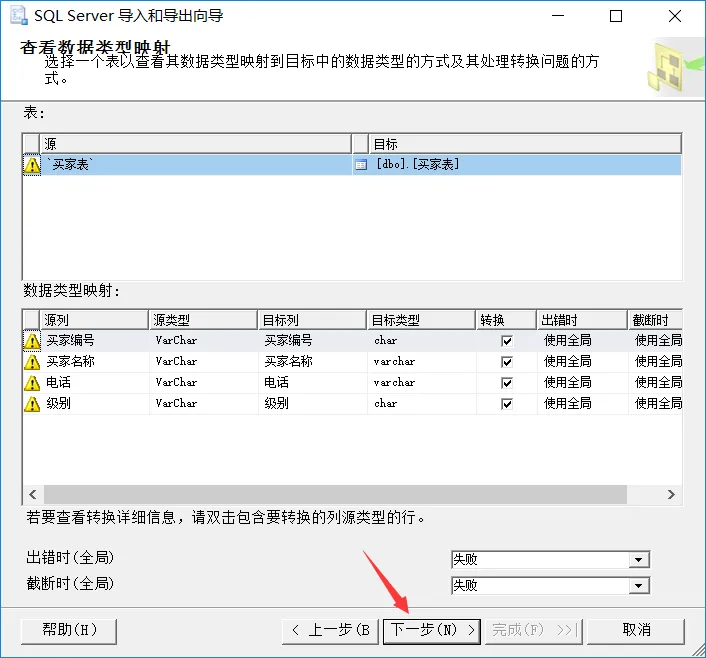Uncheck the 转换 checkbox for 买家名称

pos(507,362)
